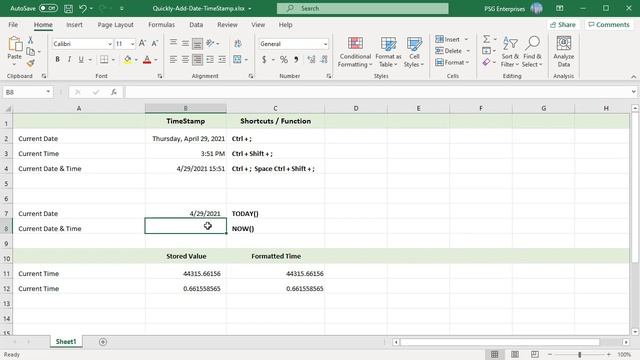Viewport: 640px width, 360px height.
Task: Click the Share button
Action: click(563, 24)
